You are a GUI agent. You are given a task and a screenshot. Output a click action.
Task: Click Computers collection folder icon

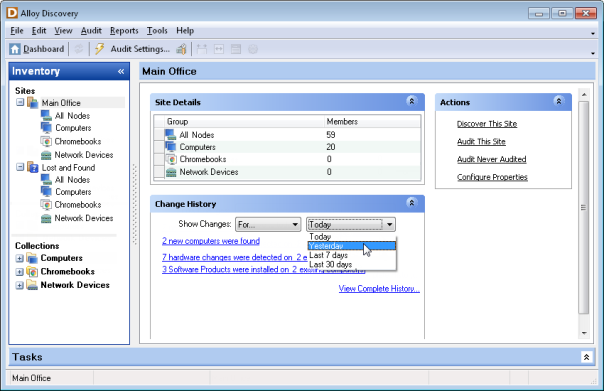click(x=32, y=258)
